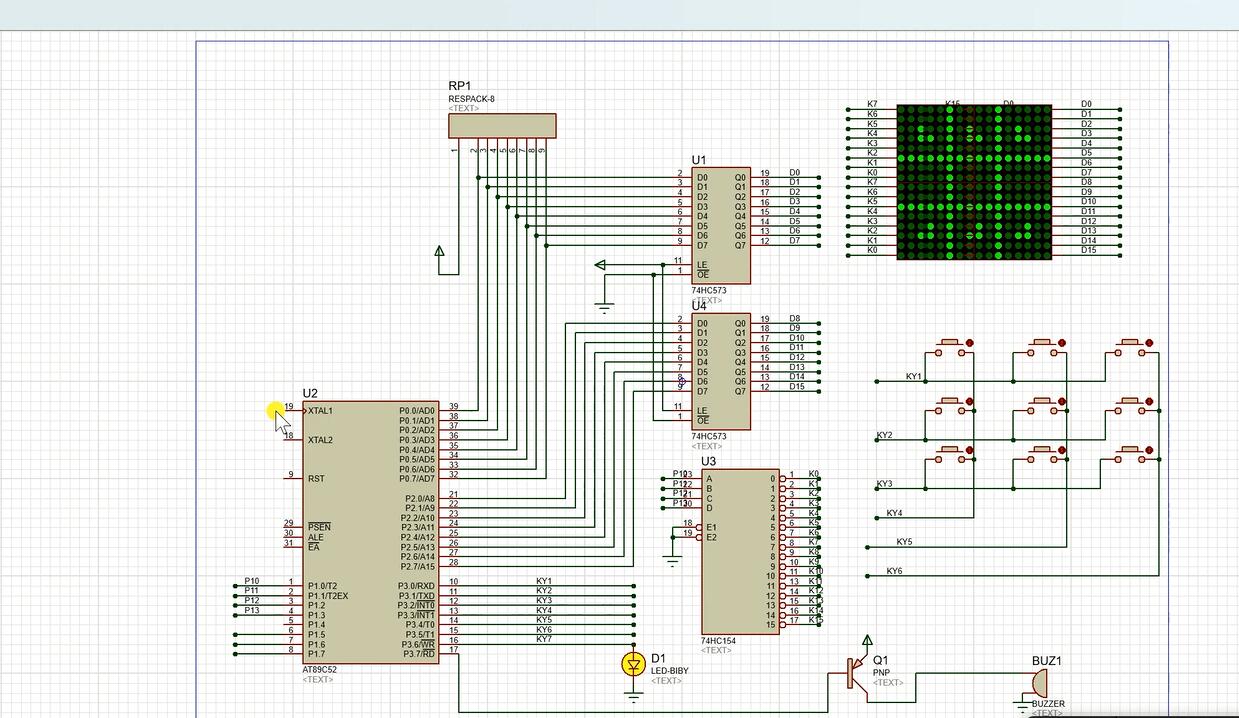Click the KY5 net label in keypad
The image size is (1239, 718).
tap(904, 542)
